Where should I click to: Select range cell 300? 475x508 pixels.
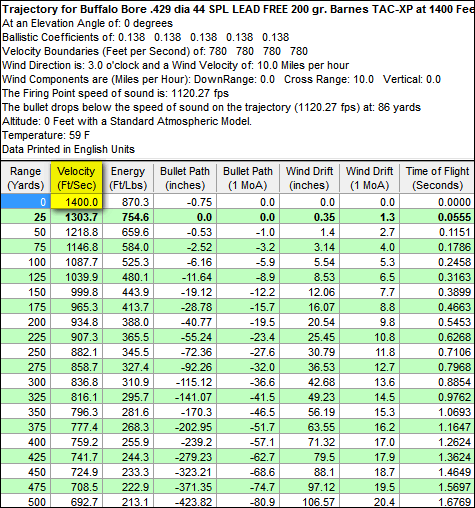(25, 382)
